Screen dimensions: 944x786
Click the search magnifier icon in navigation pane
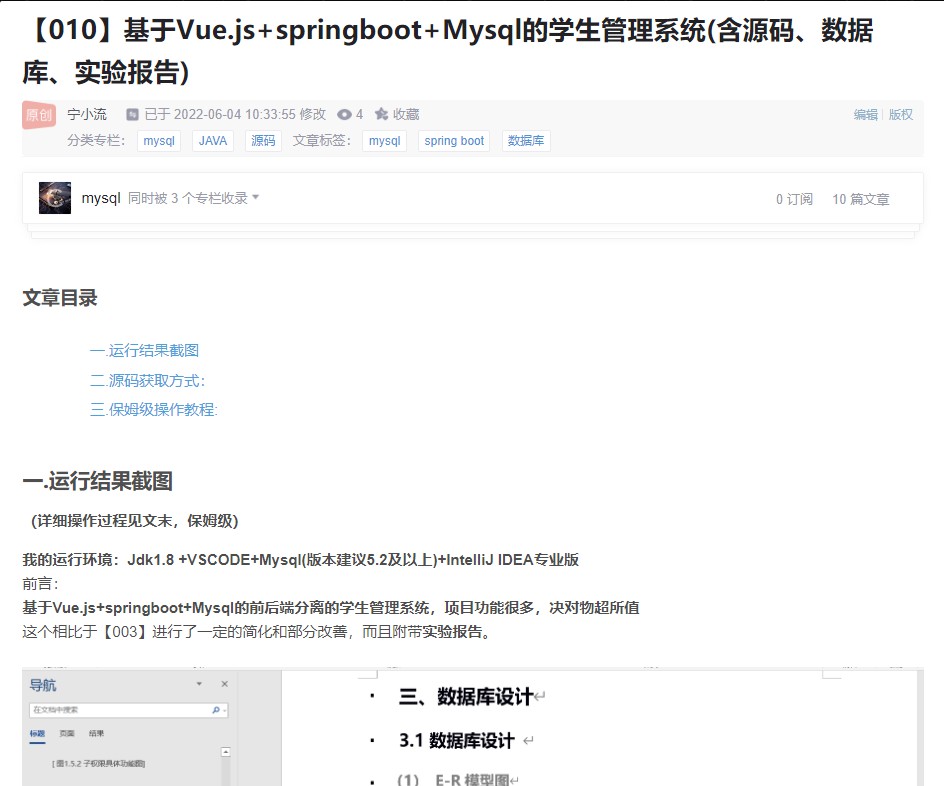tap(215, 710)
